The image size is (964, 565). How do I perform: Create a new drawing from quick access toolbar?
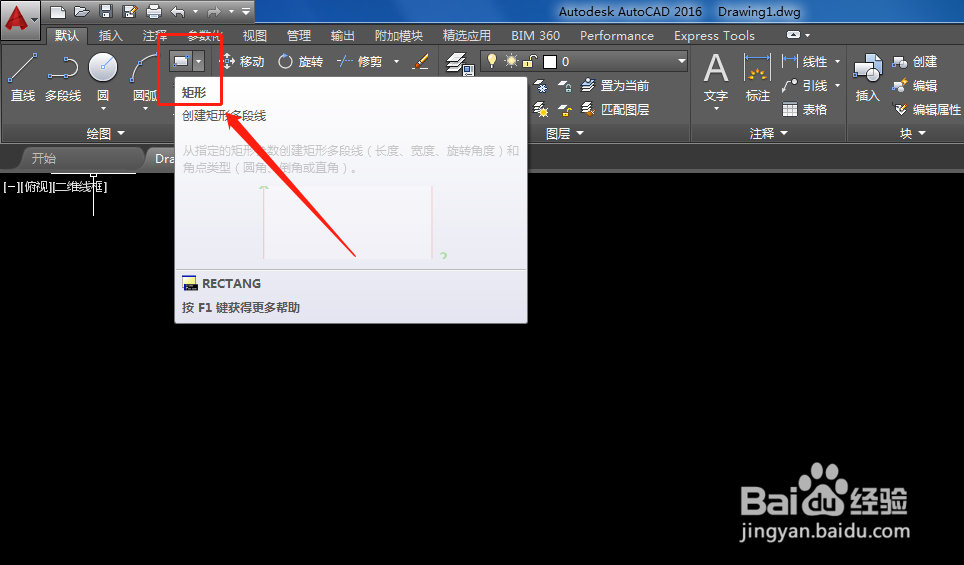click(58, 12)
